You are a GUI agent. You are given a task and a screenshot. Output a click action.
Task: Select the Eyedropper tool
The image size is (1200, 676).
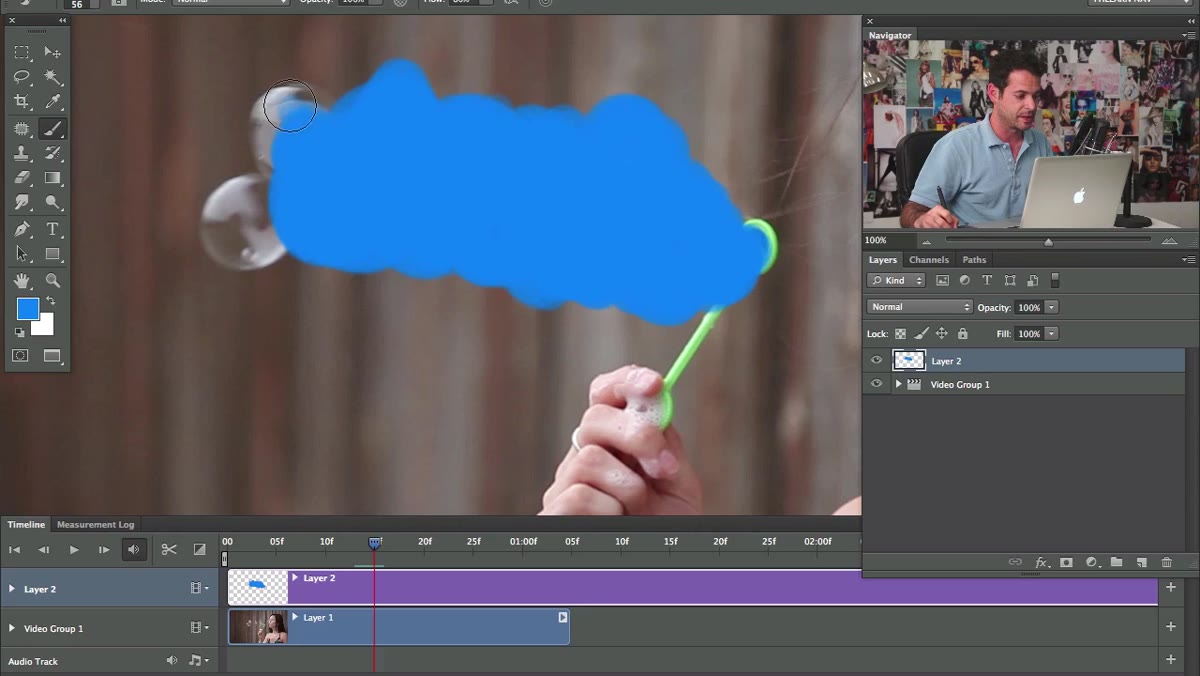(53, 102)
